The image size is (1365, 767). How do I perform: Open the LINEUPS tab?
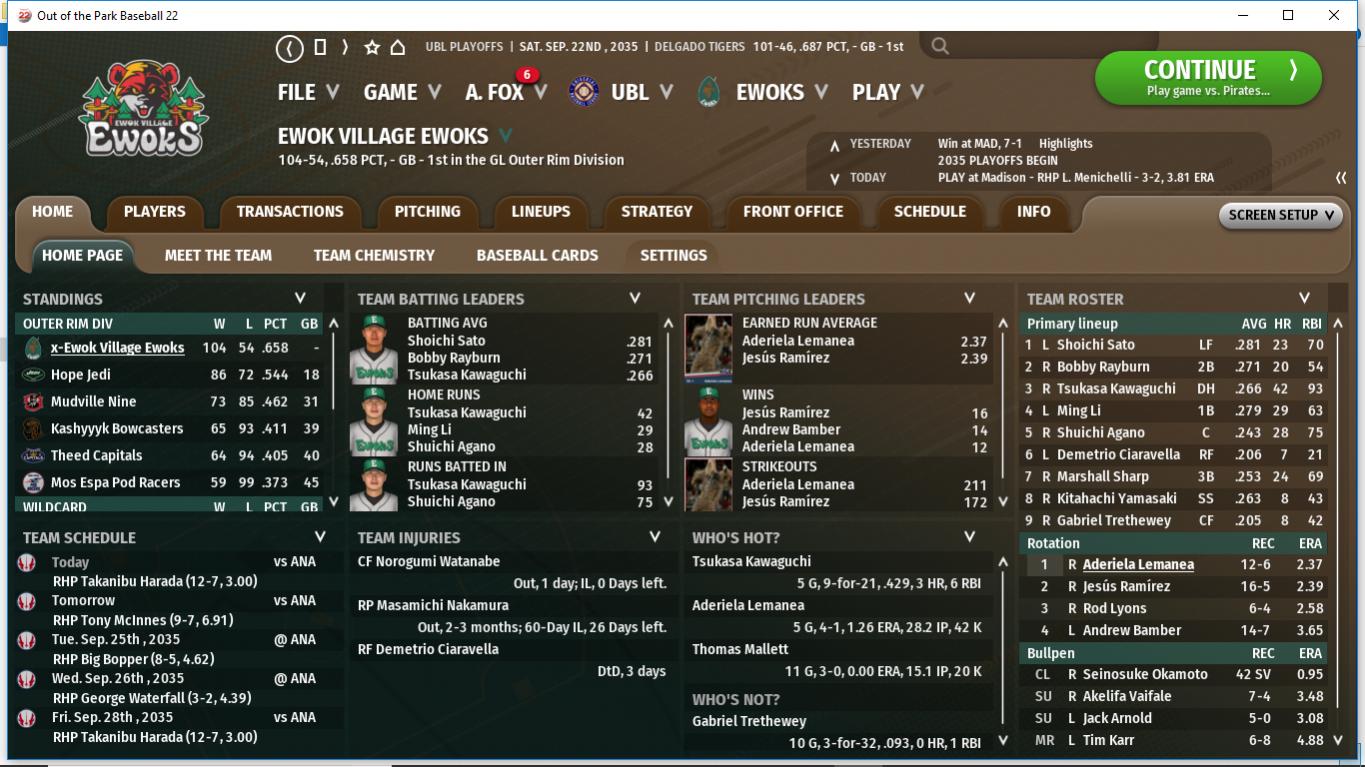[541, 212]
